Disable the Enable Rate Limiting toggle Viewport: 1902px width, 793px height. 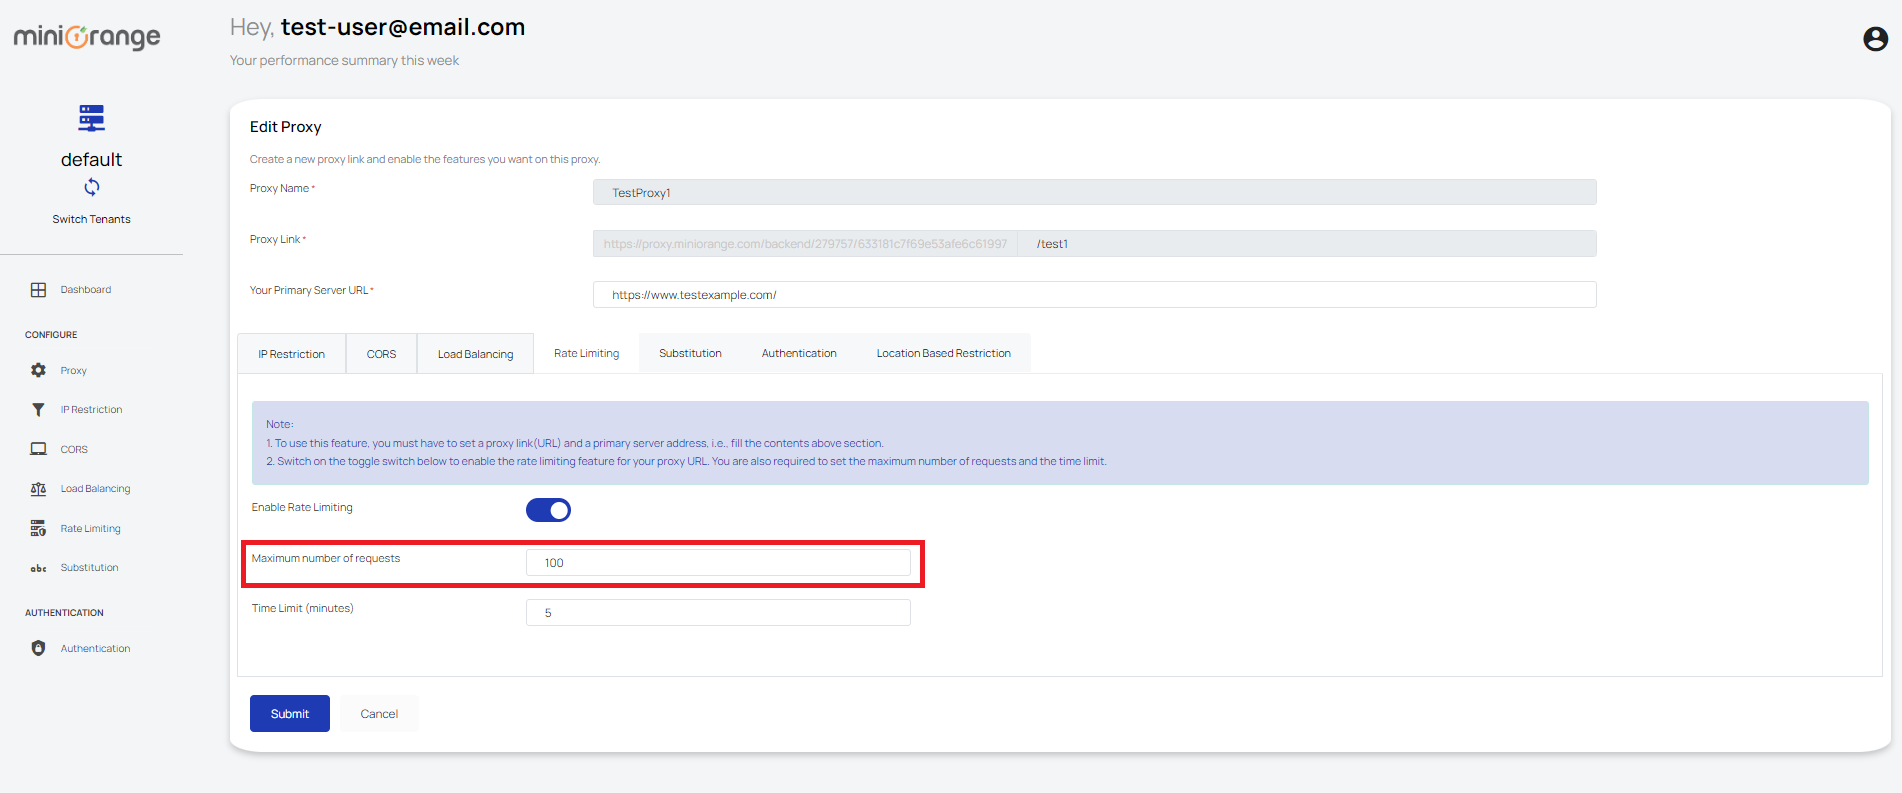(548, 510)
